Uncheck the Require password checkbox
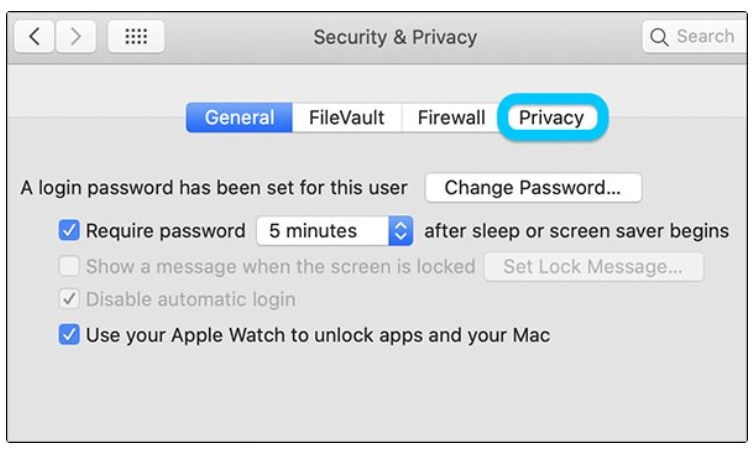The image size is (755, 451). coord(69,231)
